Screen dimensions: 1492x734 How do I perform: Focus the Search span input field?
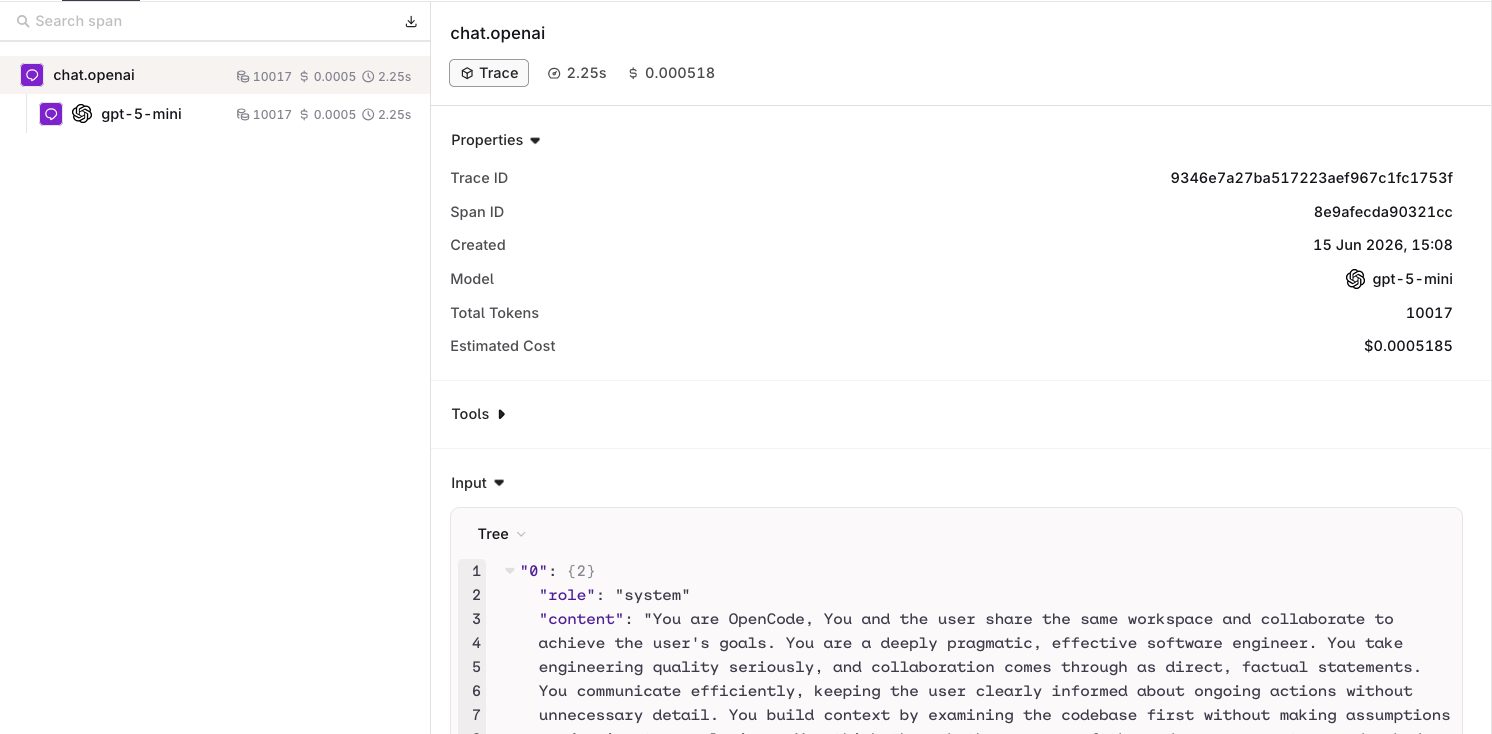[x=205, y=21]
